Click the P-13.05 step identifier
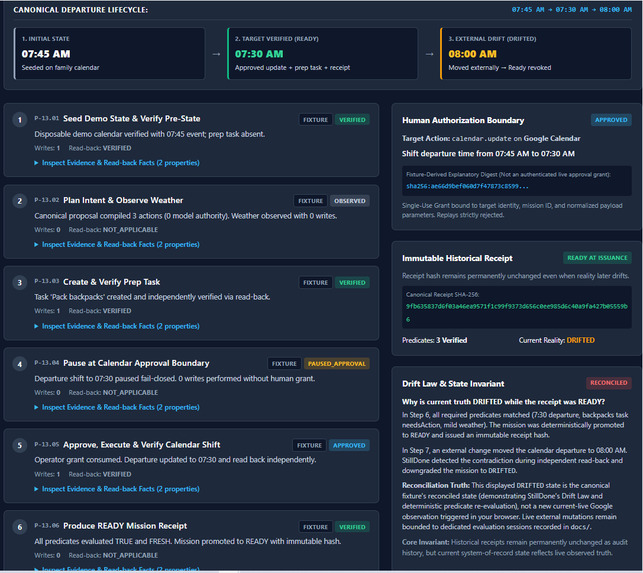643x573 pixels. [46, 444]
